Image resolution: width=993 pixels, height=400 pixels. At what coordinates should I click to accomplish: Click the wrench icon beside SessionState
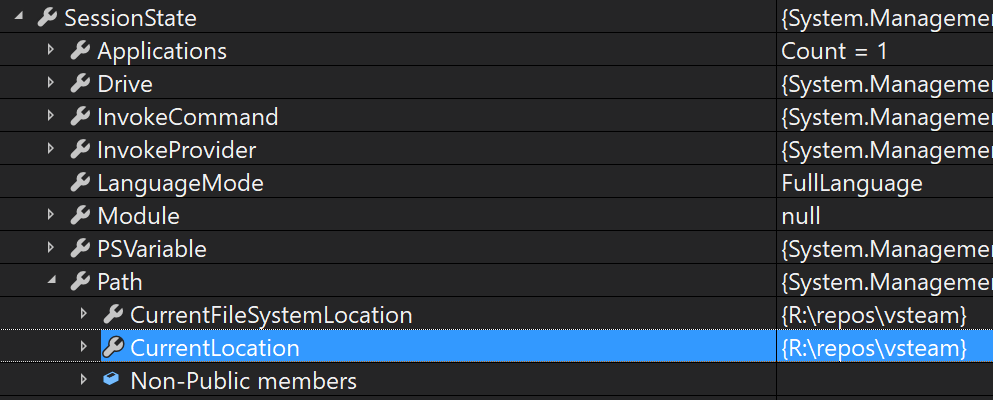(47, 18)
